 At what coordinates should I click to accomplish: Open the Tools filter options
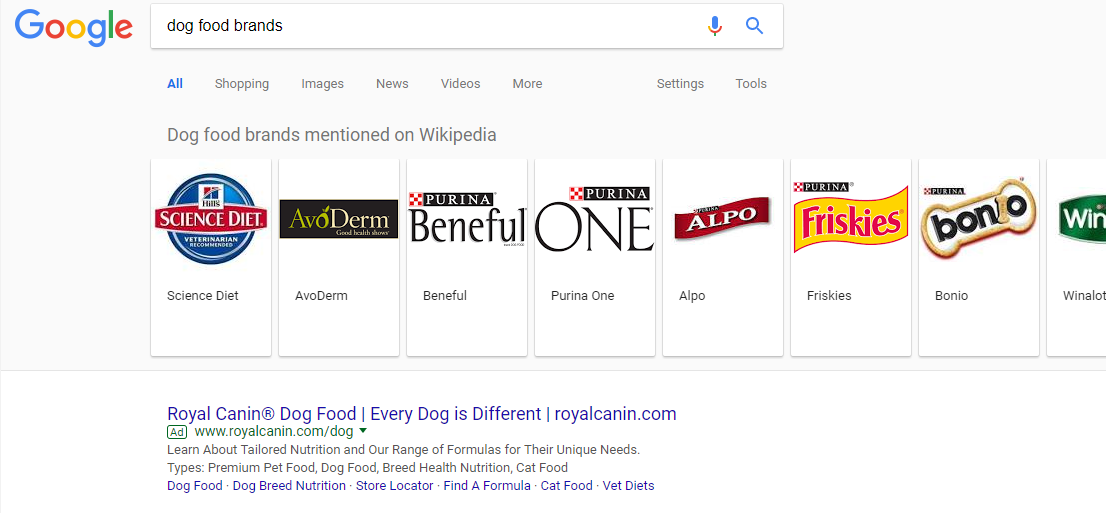751,84
